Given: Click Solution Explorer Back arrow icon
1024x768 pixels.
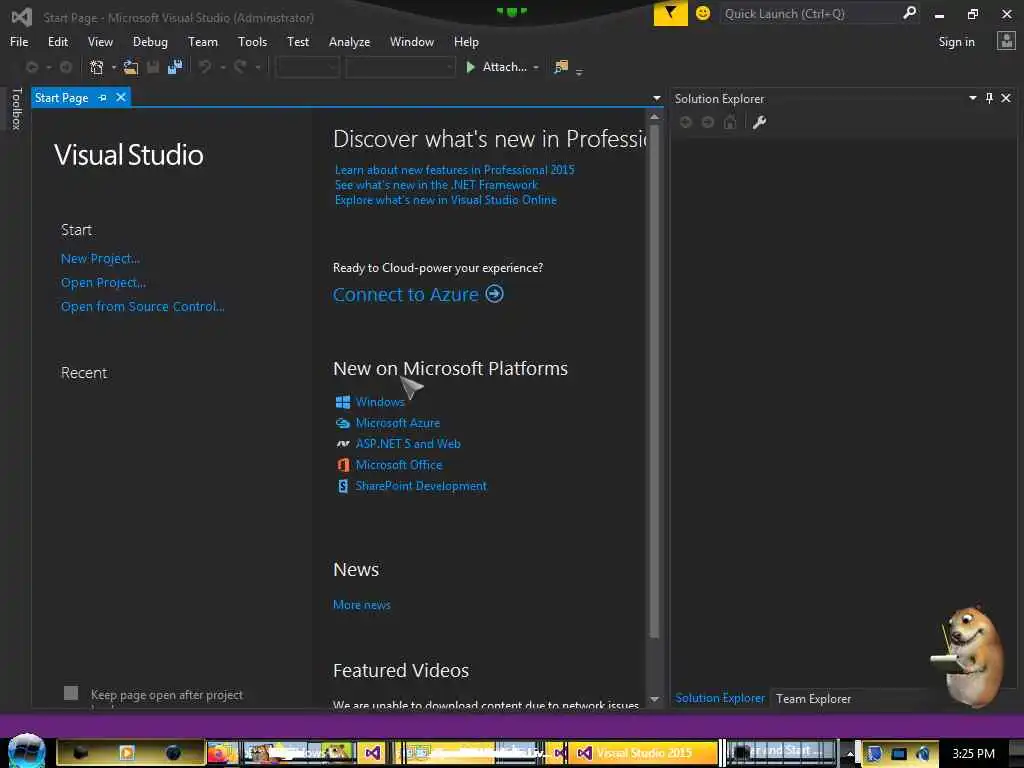Looking at the screenshot, I should (686, 122).
